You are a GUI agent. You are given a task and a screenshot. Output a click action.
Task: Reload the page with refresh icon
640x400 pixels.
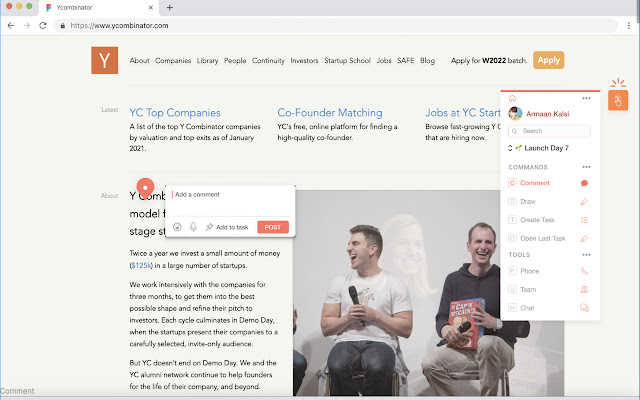[43, 25]
